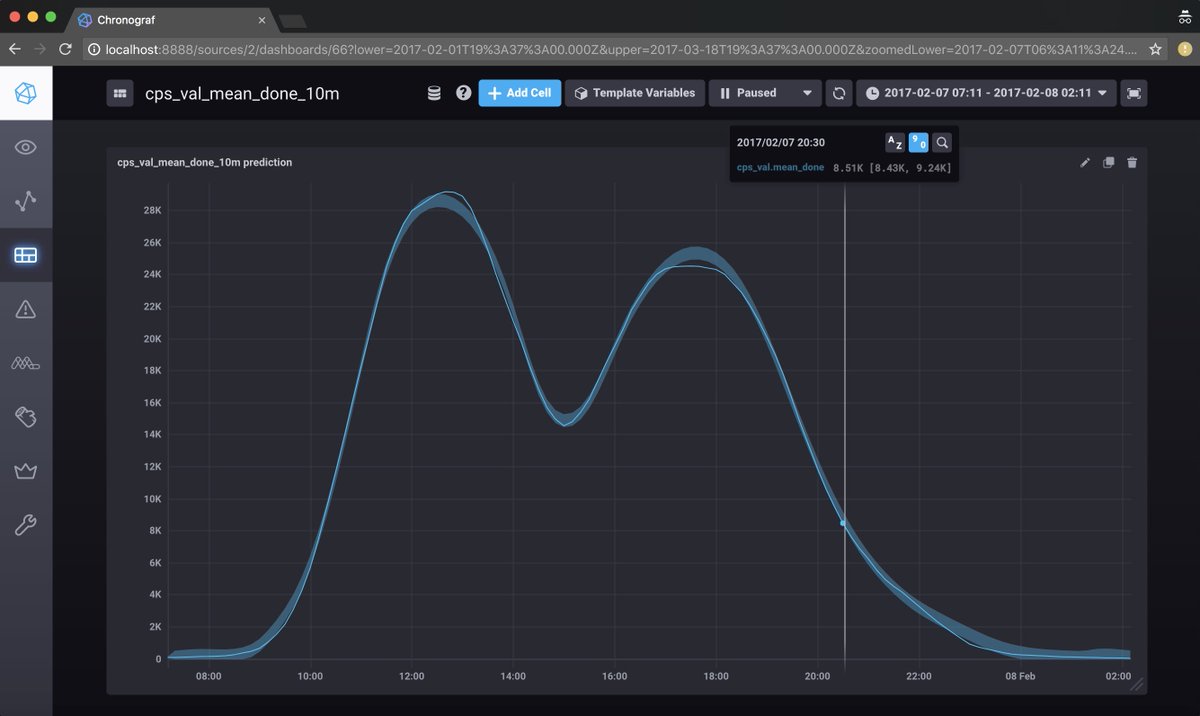Image resolution: width=1200 pixels, height=716 pixels.
Task: Open the Data Explorer graph icon
Action: (26, 201)
